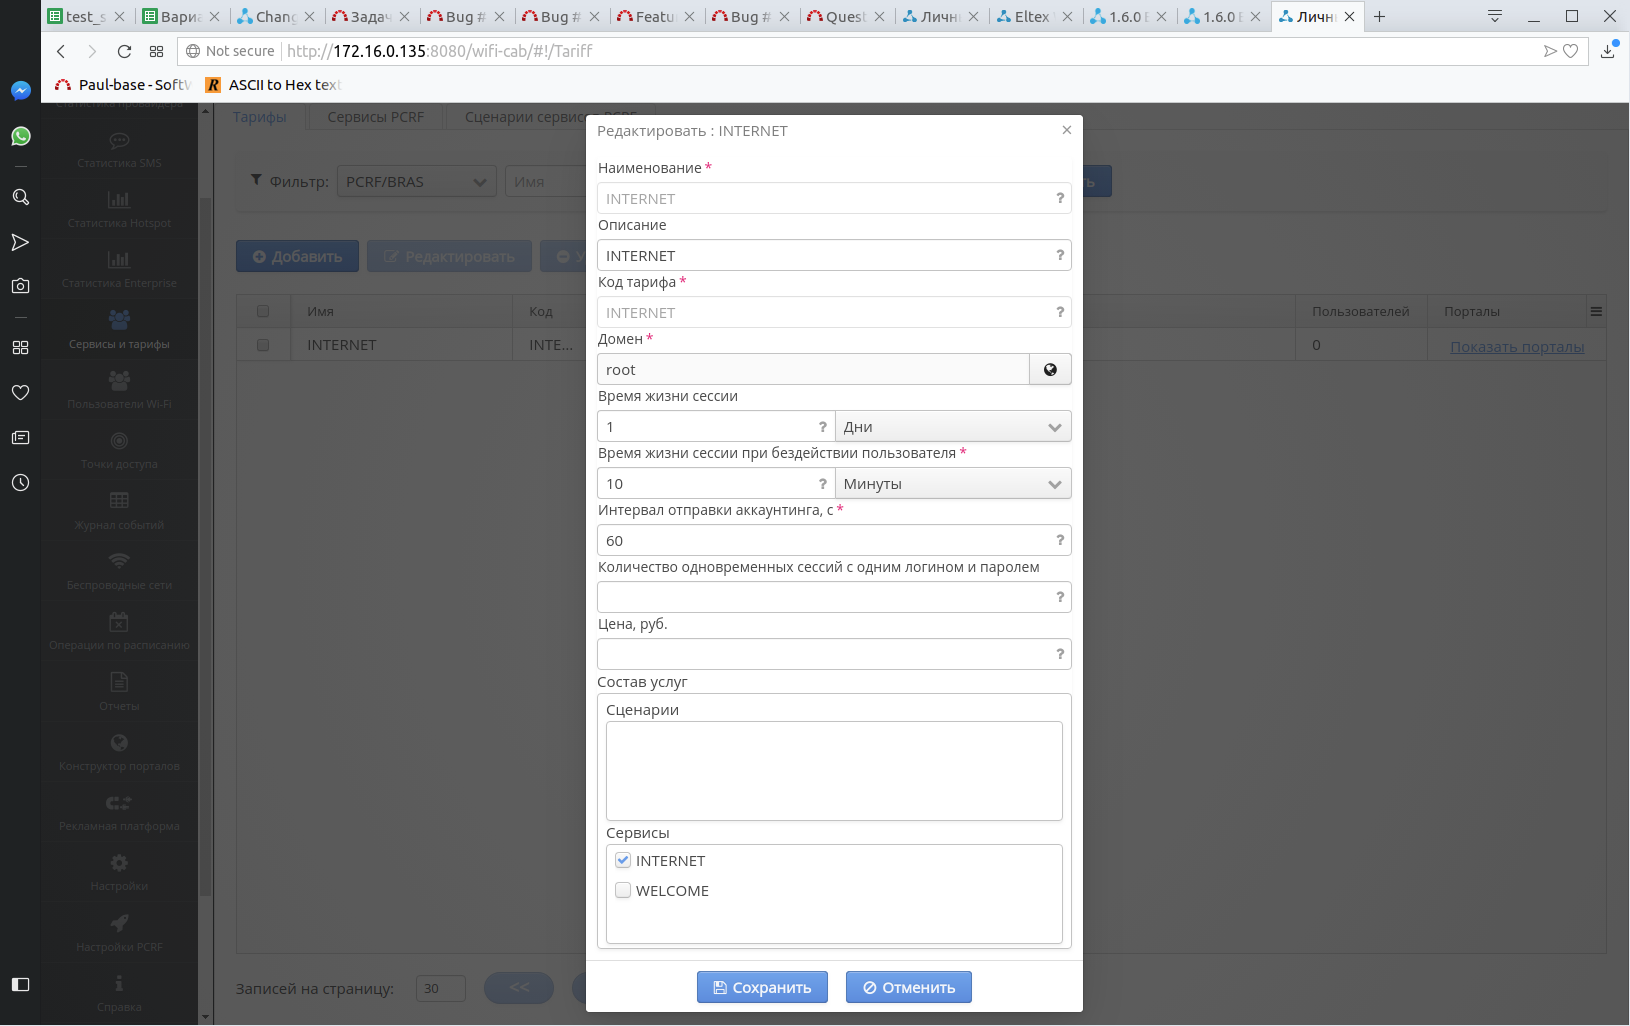Click the globe button next to Домен
This screenshot has width=1630, height=1026.
[1050, 369]
